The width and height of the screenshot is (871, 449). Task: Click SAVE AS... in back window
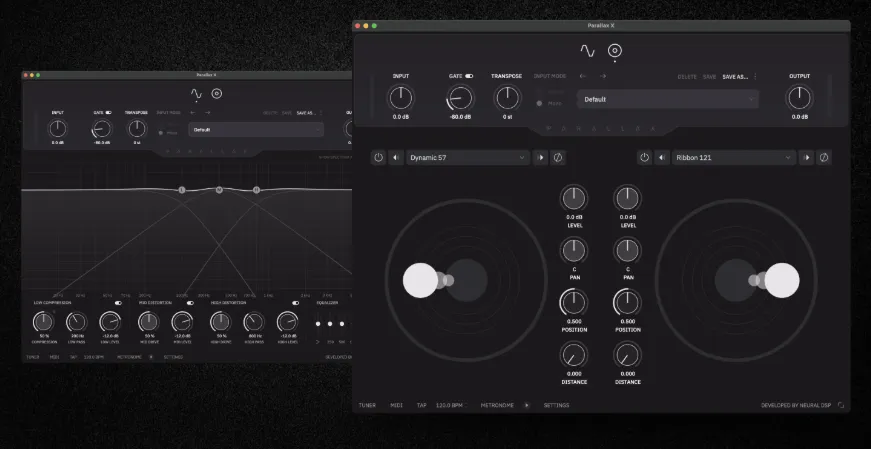tap(306, 113)
